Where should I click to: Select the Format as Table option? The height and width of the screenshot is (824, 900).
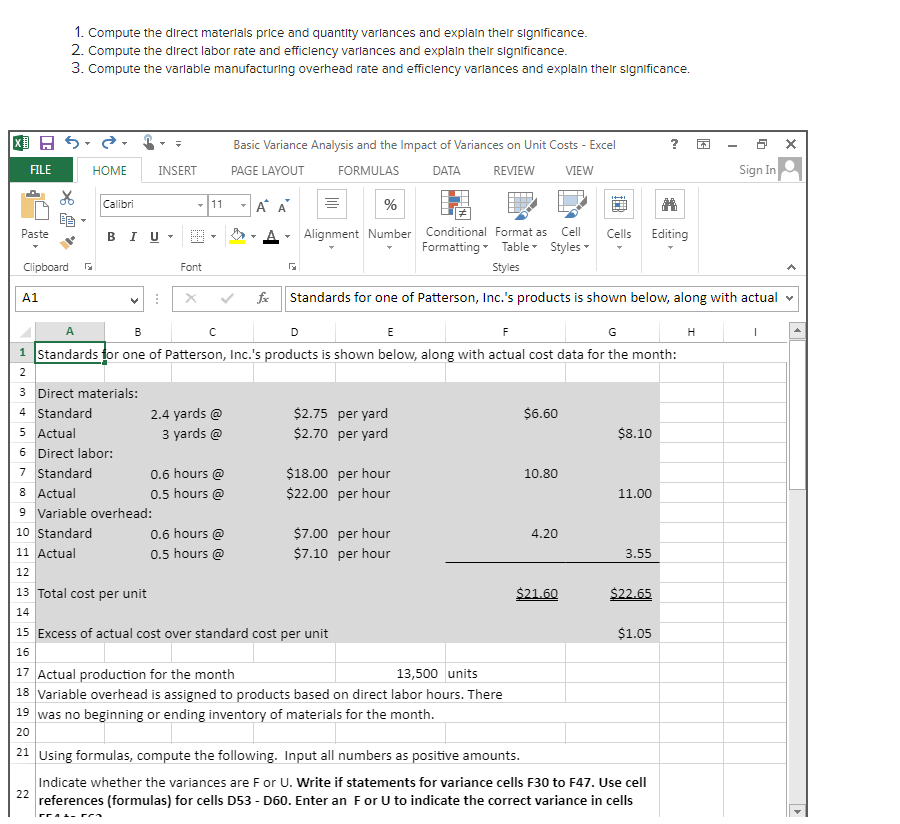click(x=520, y=222)
